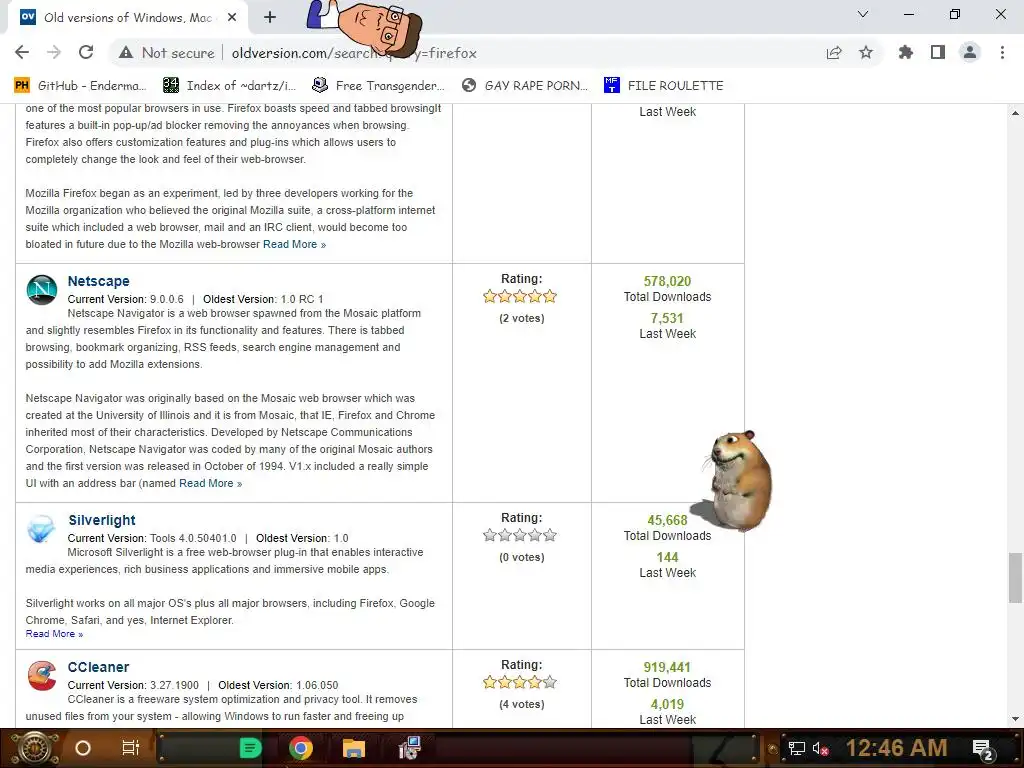This screenshot has width=1024, height=768.
Task: Open File Explorer from the taskbar
Action: [x=354, y=748]
